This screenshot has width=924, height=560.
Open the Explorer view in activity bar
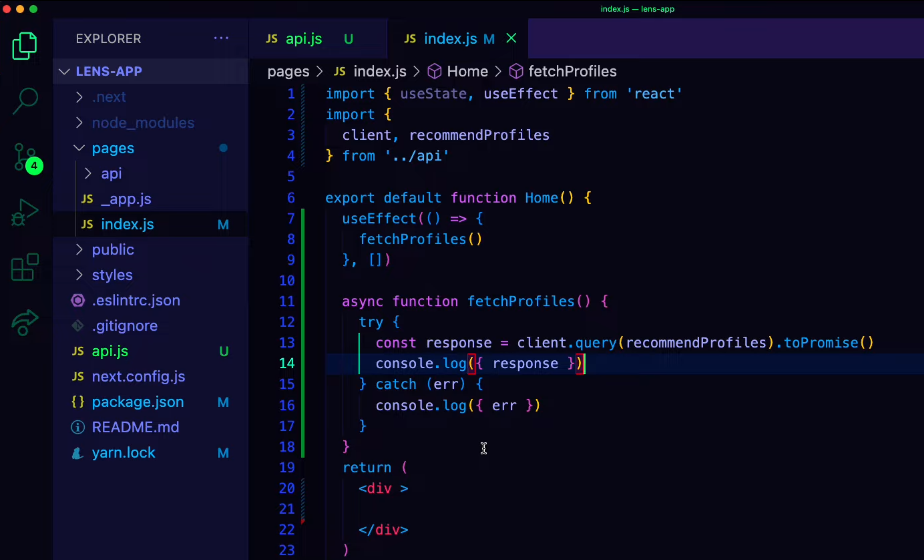[25, 46]
